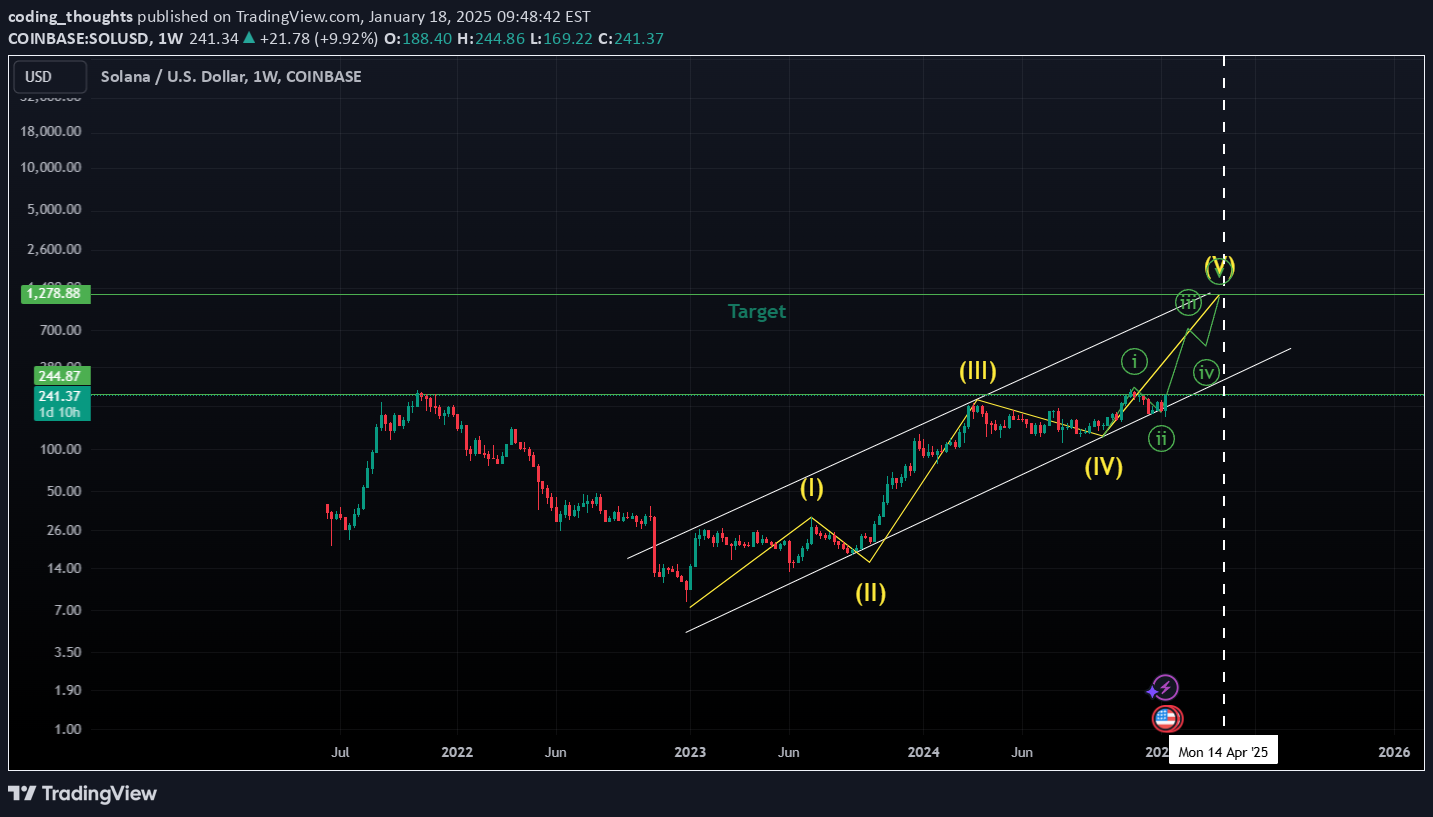Select the circled 'i' wave marker
Viewport: 1433px width, 817px height.
tap(1133, 361)
